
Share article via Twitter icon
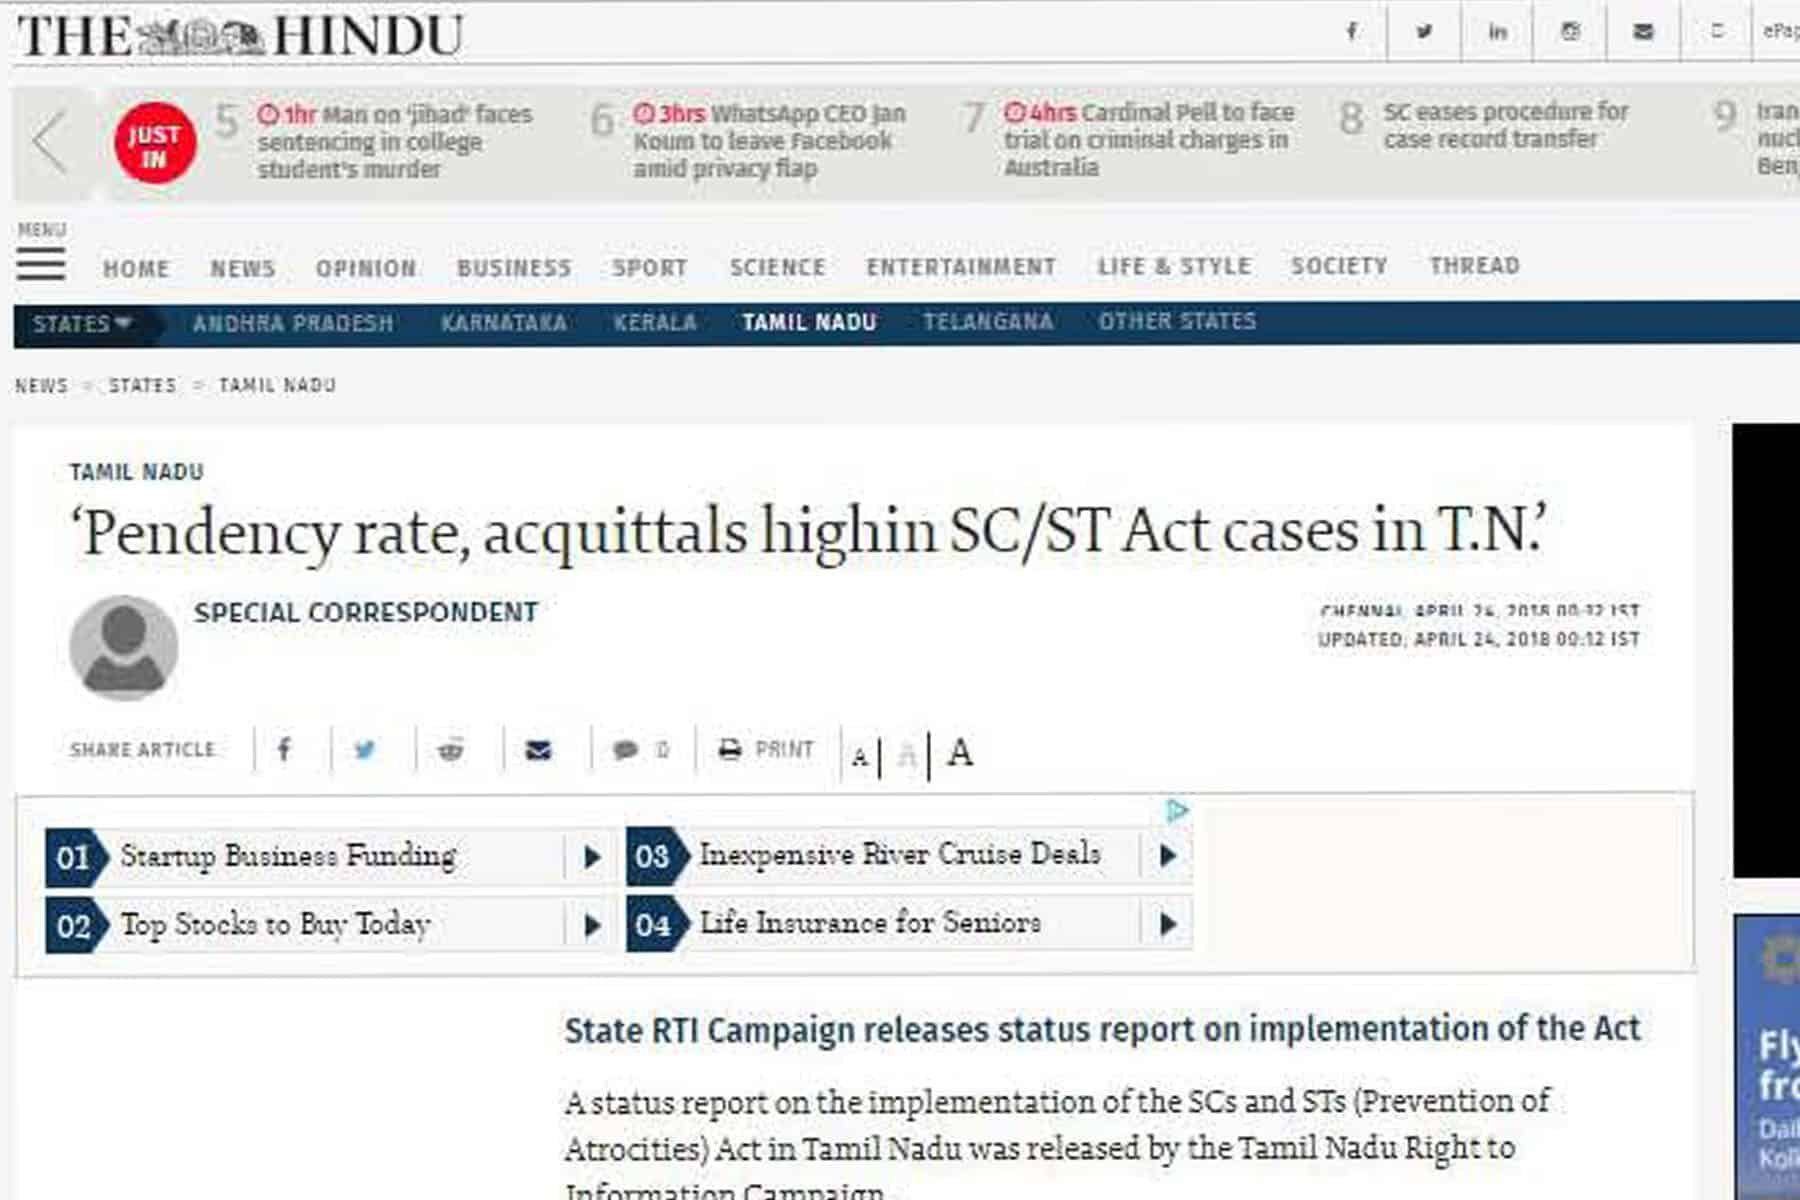(x=365, y=750)
